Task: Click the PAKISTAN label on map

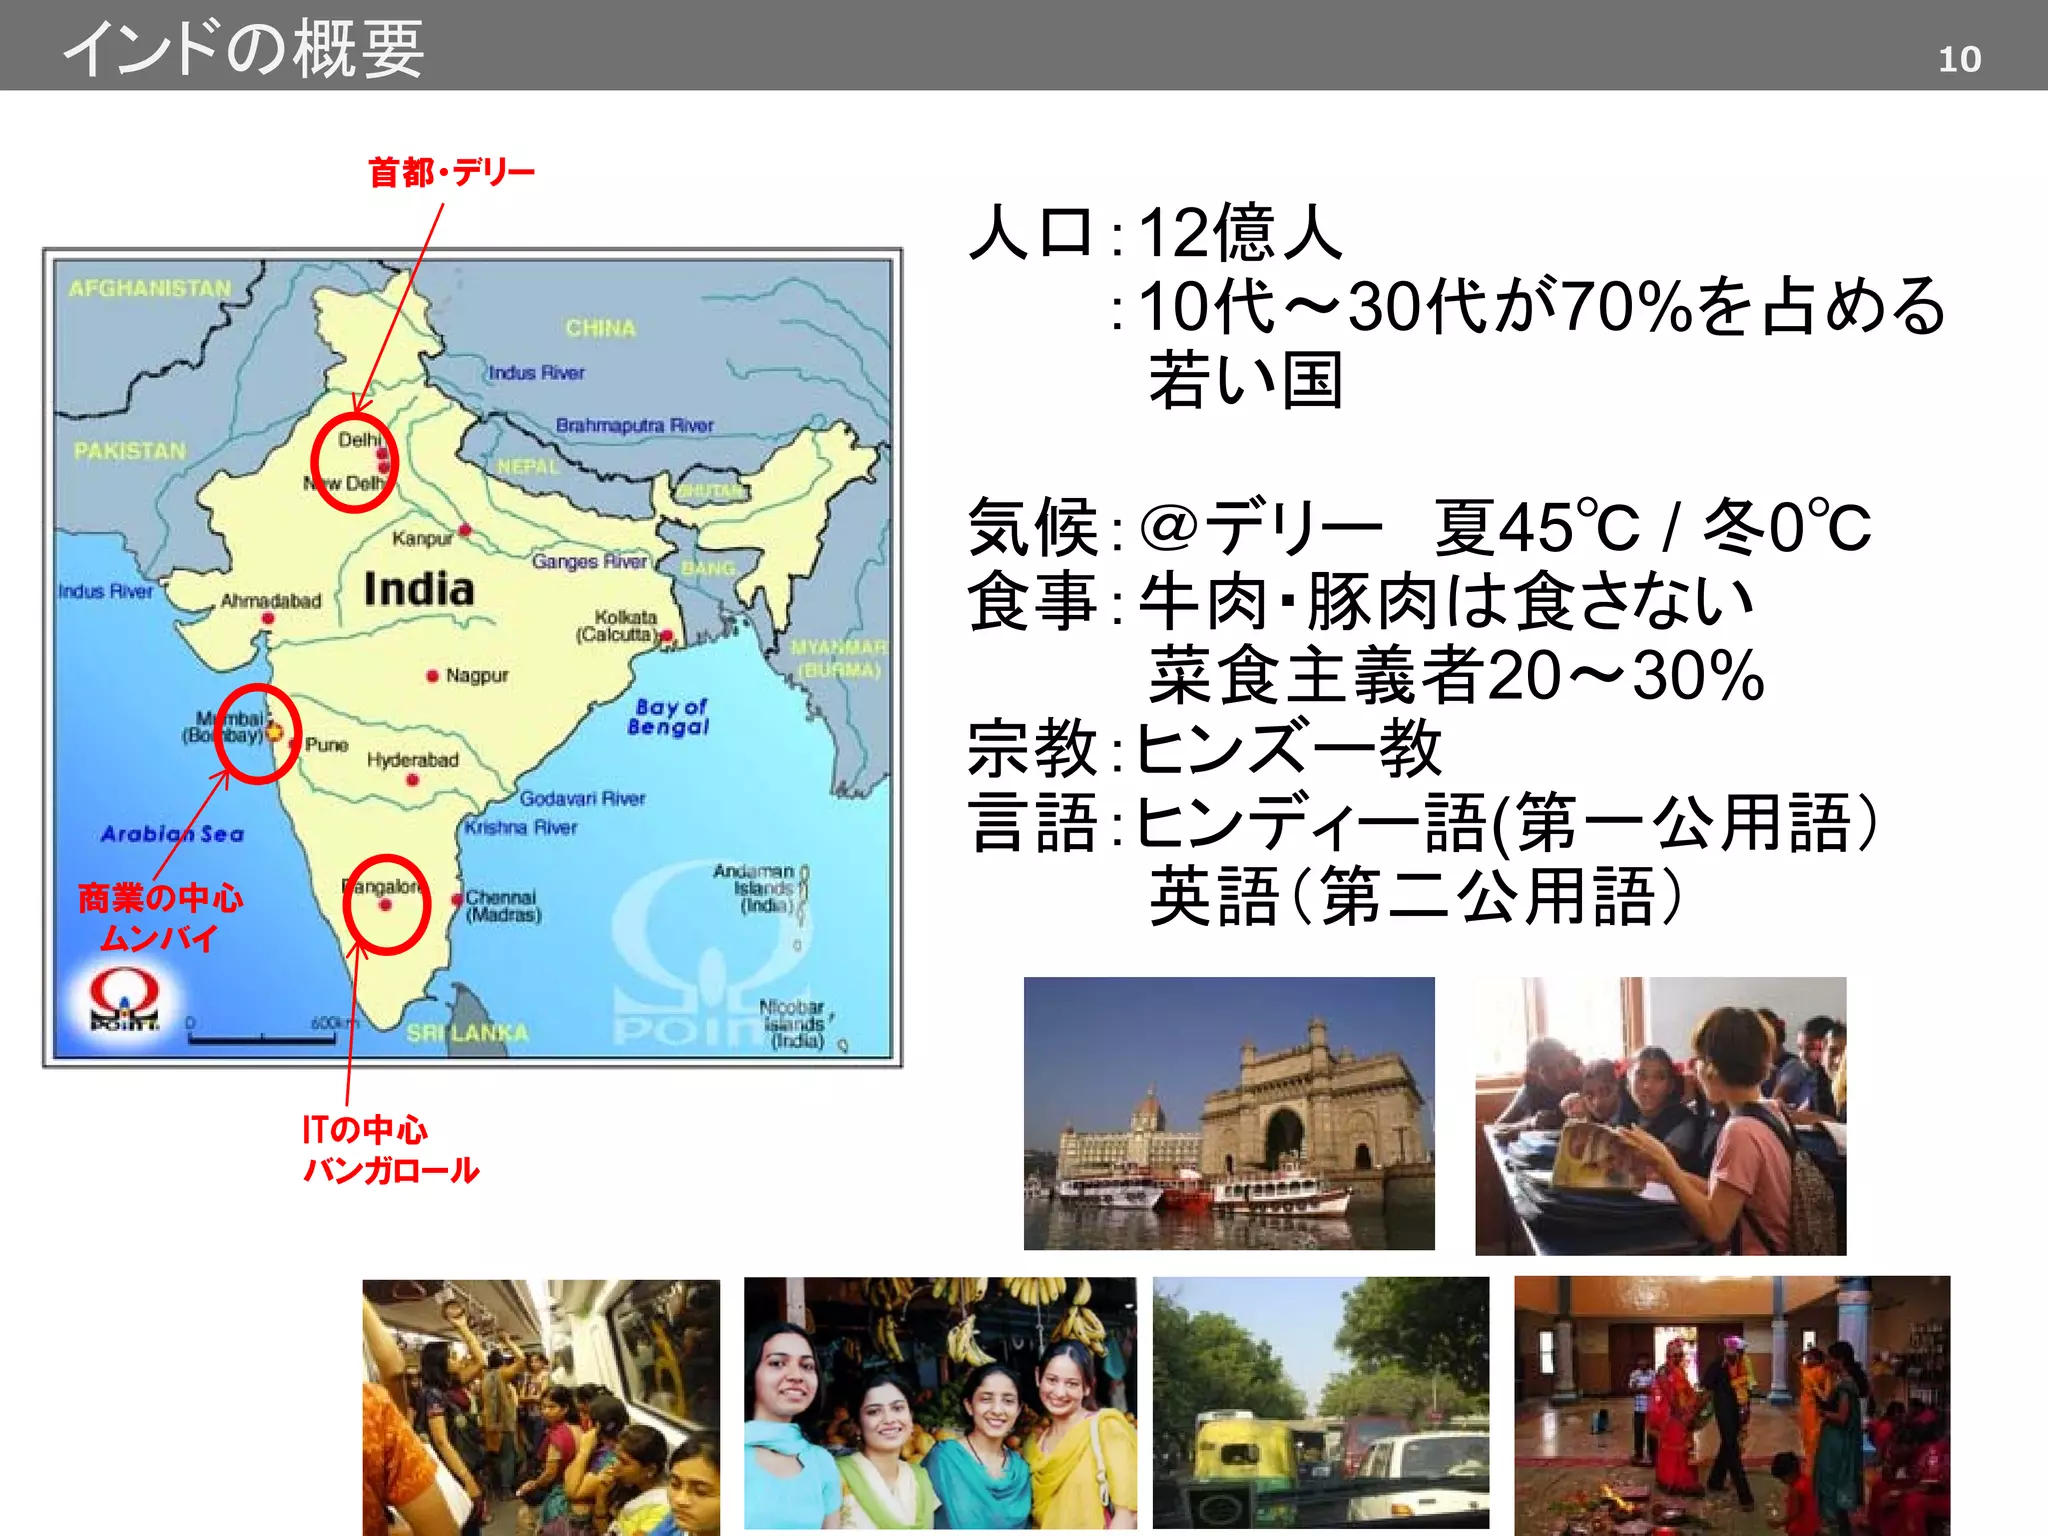Action: pyautogui.click(x=130, y=451)
